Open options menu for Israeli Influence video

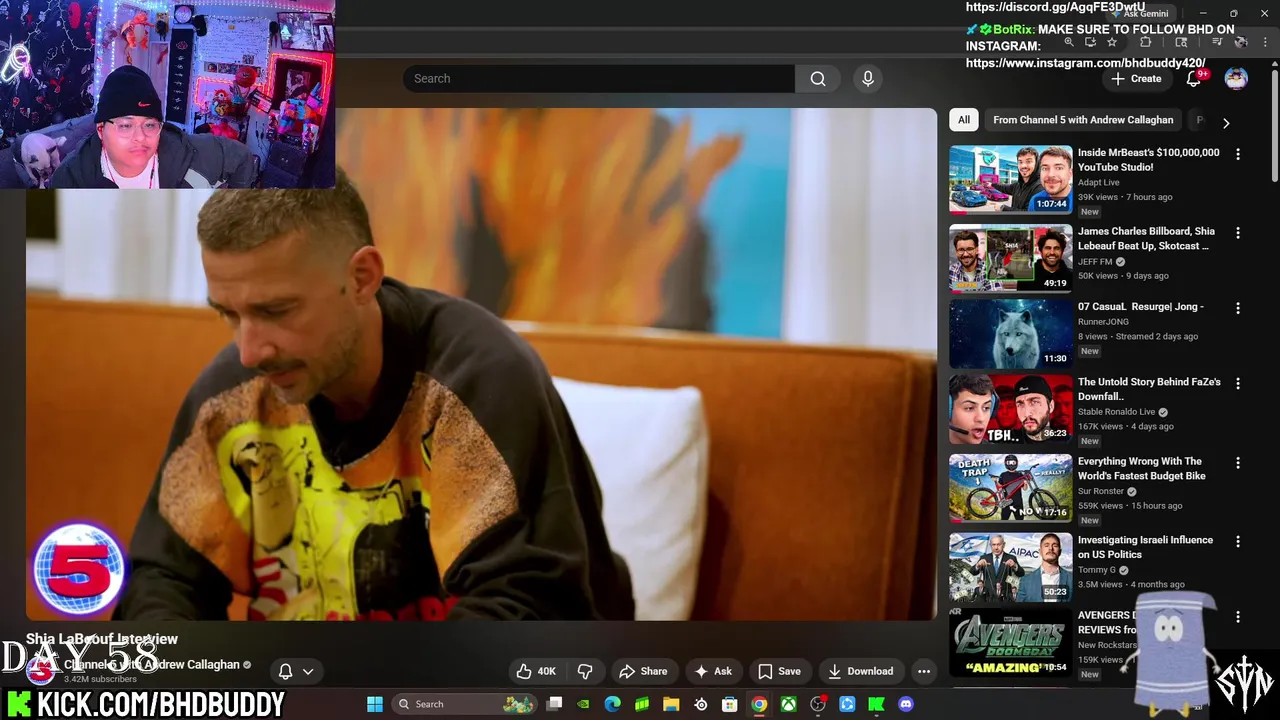(1238, 541)
